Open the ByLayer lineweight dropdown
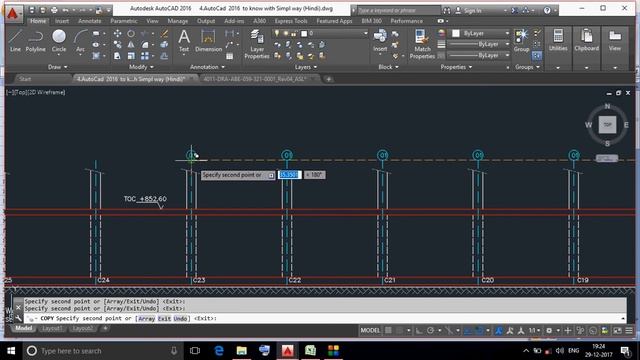The image size is (640, 360). [x=478, y=44]
